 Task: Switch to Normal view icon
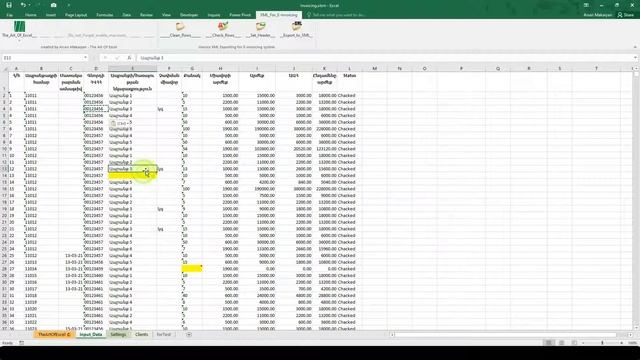coord(549,343)
